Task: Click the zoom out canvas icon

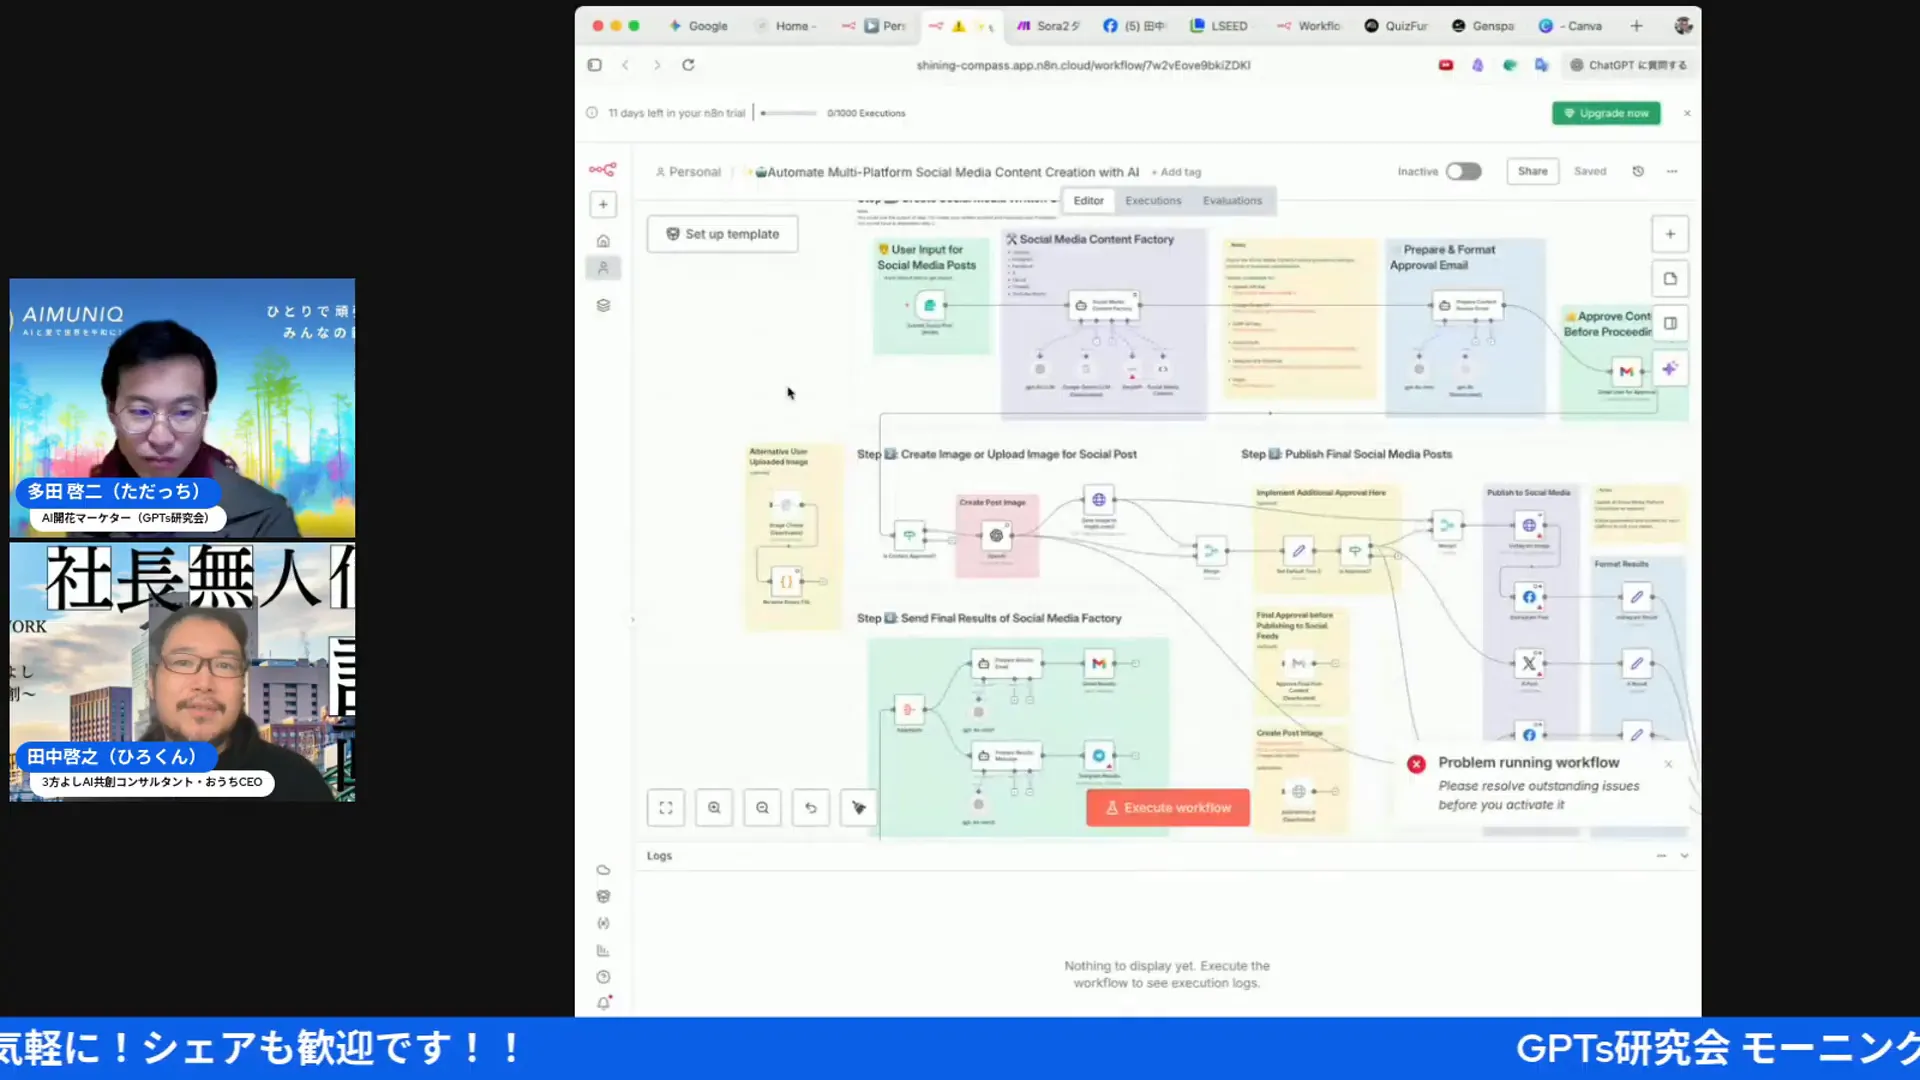Action: pyautogui.click(x=762, y=808)
